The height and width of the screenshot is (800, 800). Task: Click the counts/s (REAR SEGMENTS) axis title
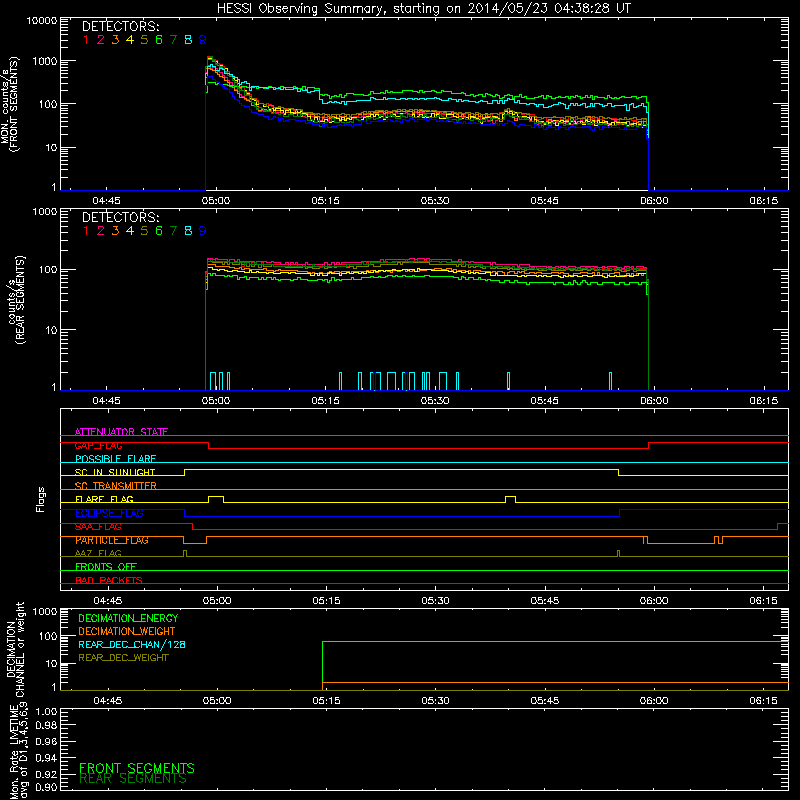[15, 299]
